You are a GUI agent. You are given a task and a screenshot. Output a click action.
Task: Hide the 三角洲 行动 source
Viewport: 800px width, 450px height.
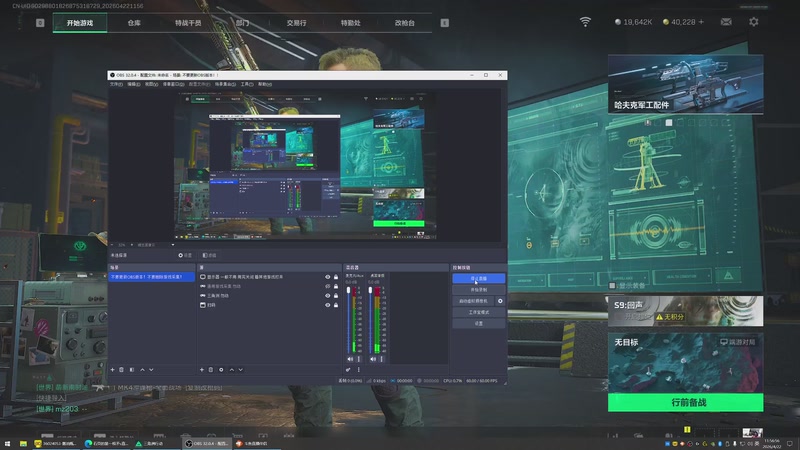[x=328, y=295]
